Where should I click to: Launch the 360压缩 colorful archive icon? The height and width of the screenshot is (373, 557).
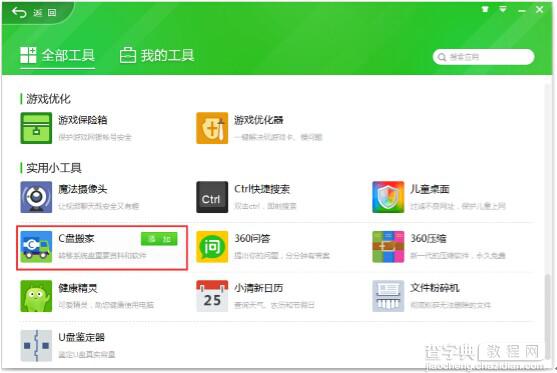coord(388,247)
